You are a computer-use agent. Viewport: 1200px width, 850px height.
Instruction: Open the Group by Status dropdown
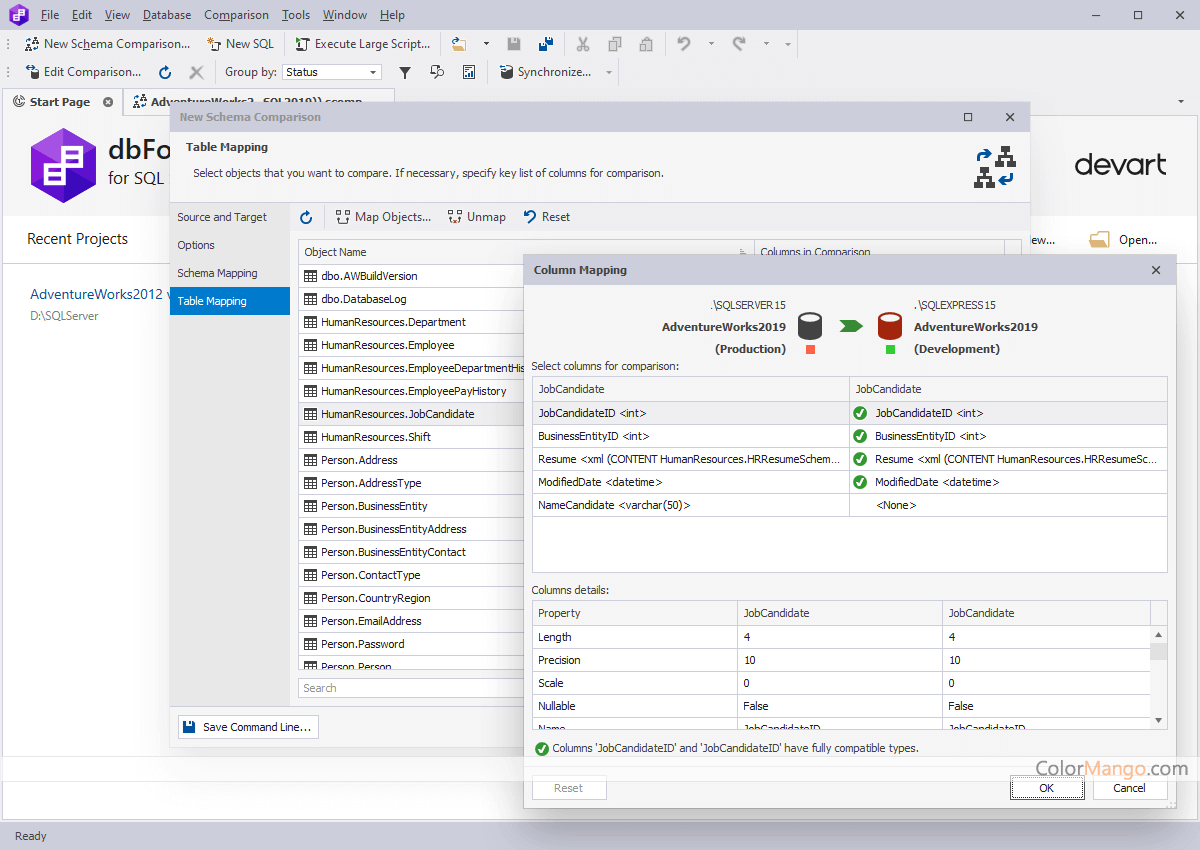[x=374, y=72]
